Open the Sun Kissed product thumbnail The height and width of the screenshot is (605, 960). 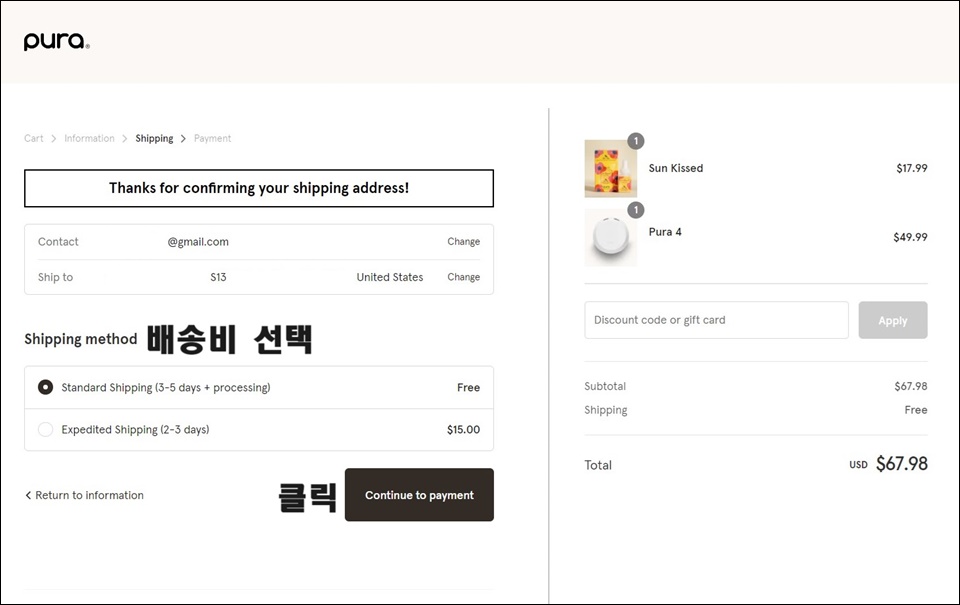pos(610,168)
